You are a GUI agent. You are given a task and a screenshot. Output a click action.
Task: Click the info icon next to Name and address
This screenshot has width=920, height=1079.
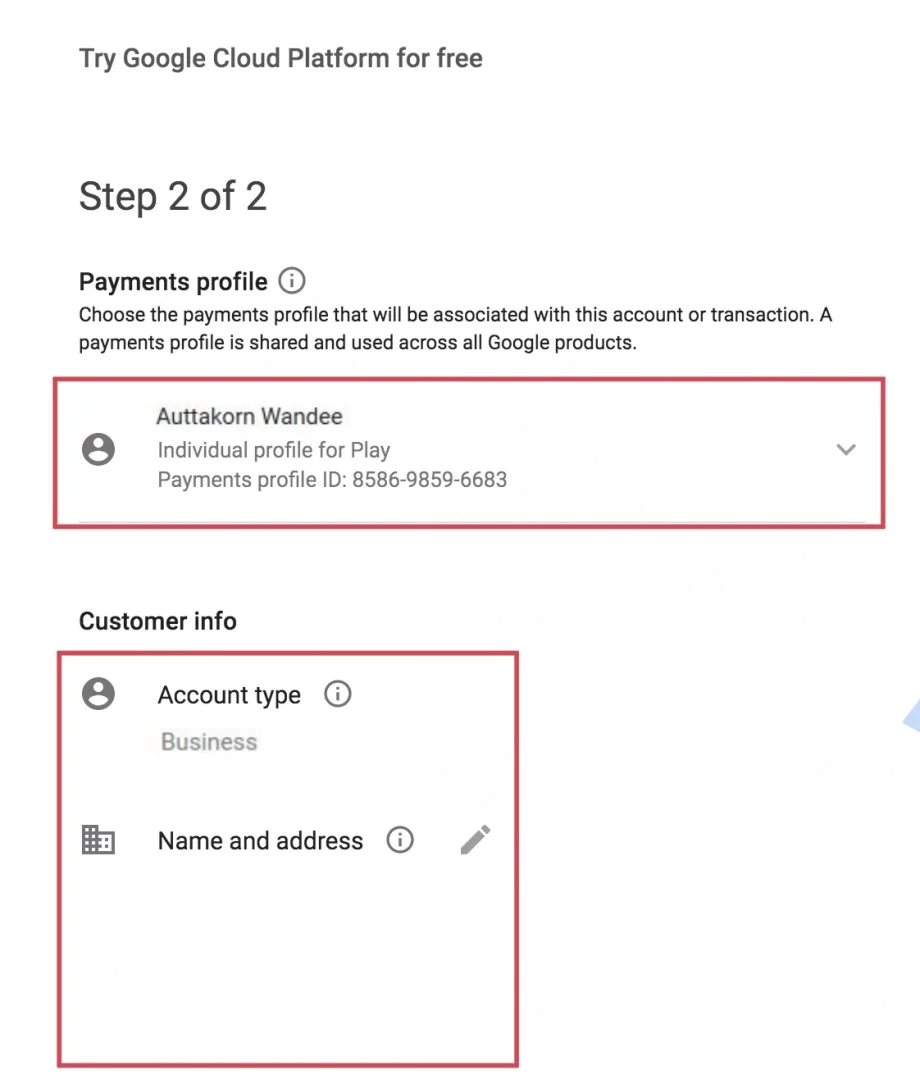click(400, 840)
